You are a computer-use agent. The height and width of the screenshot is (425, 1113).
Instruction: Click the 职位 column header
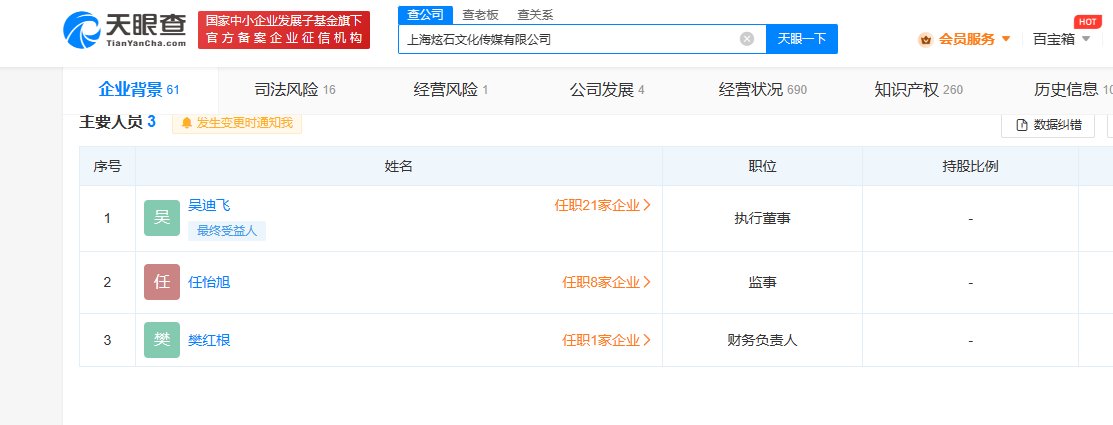pos(762,167)
